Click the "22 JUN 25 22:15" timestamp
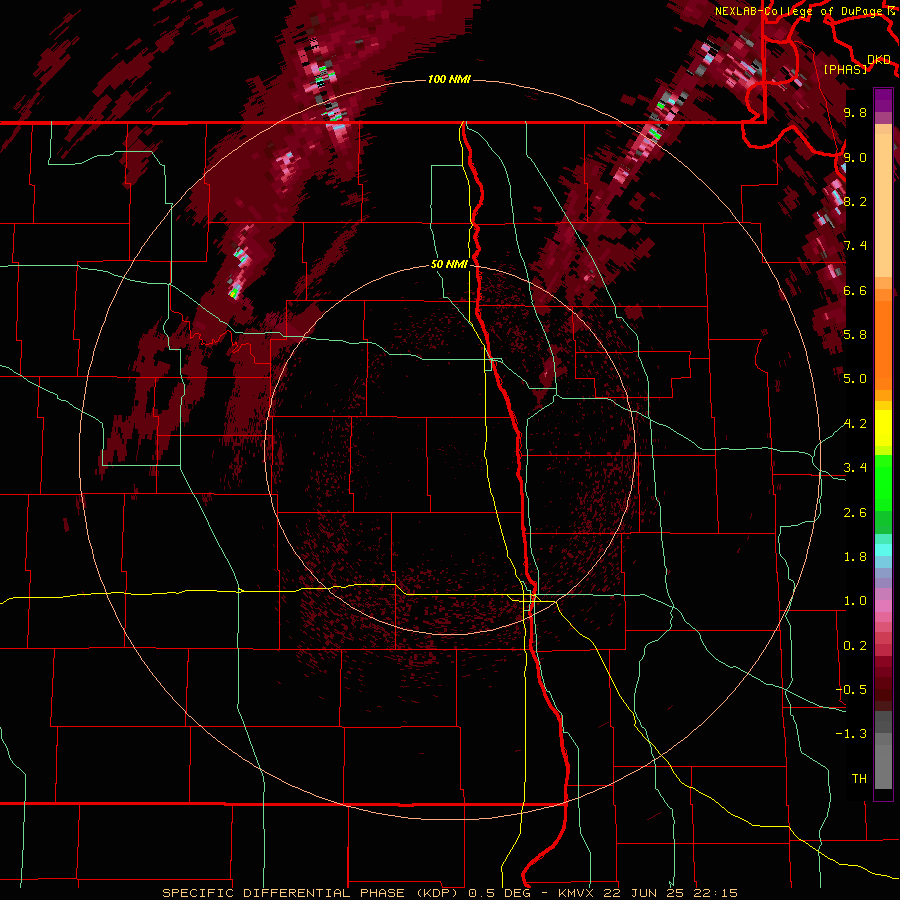The width and height of the screenshot is (900, 900). tap(669, 893)
